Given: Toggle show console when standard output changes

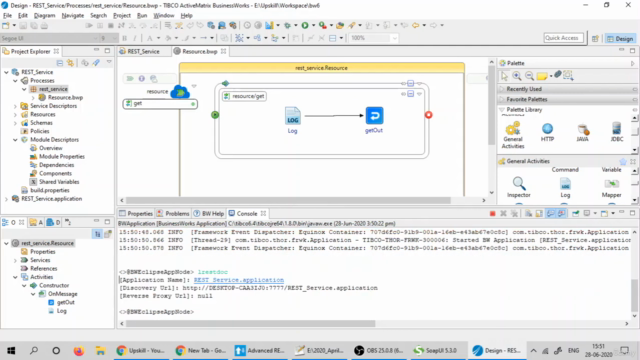Looking at the screenshot, I should tap(551, 213).
